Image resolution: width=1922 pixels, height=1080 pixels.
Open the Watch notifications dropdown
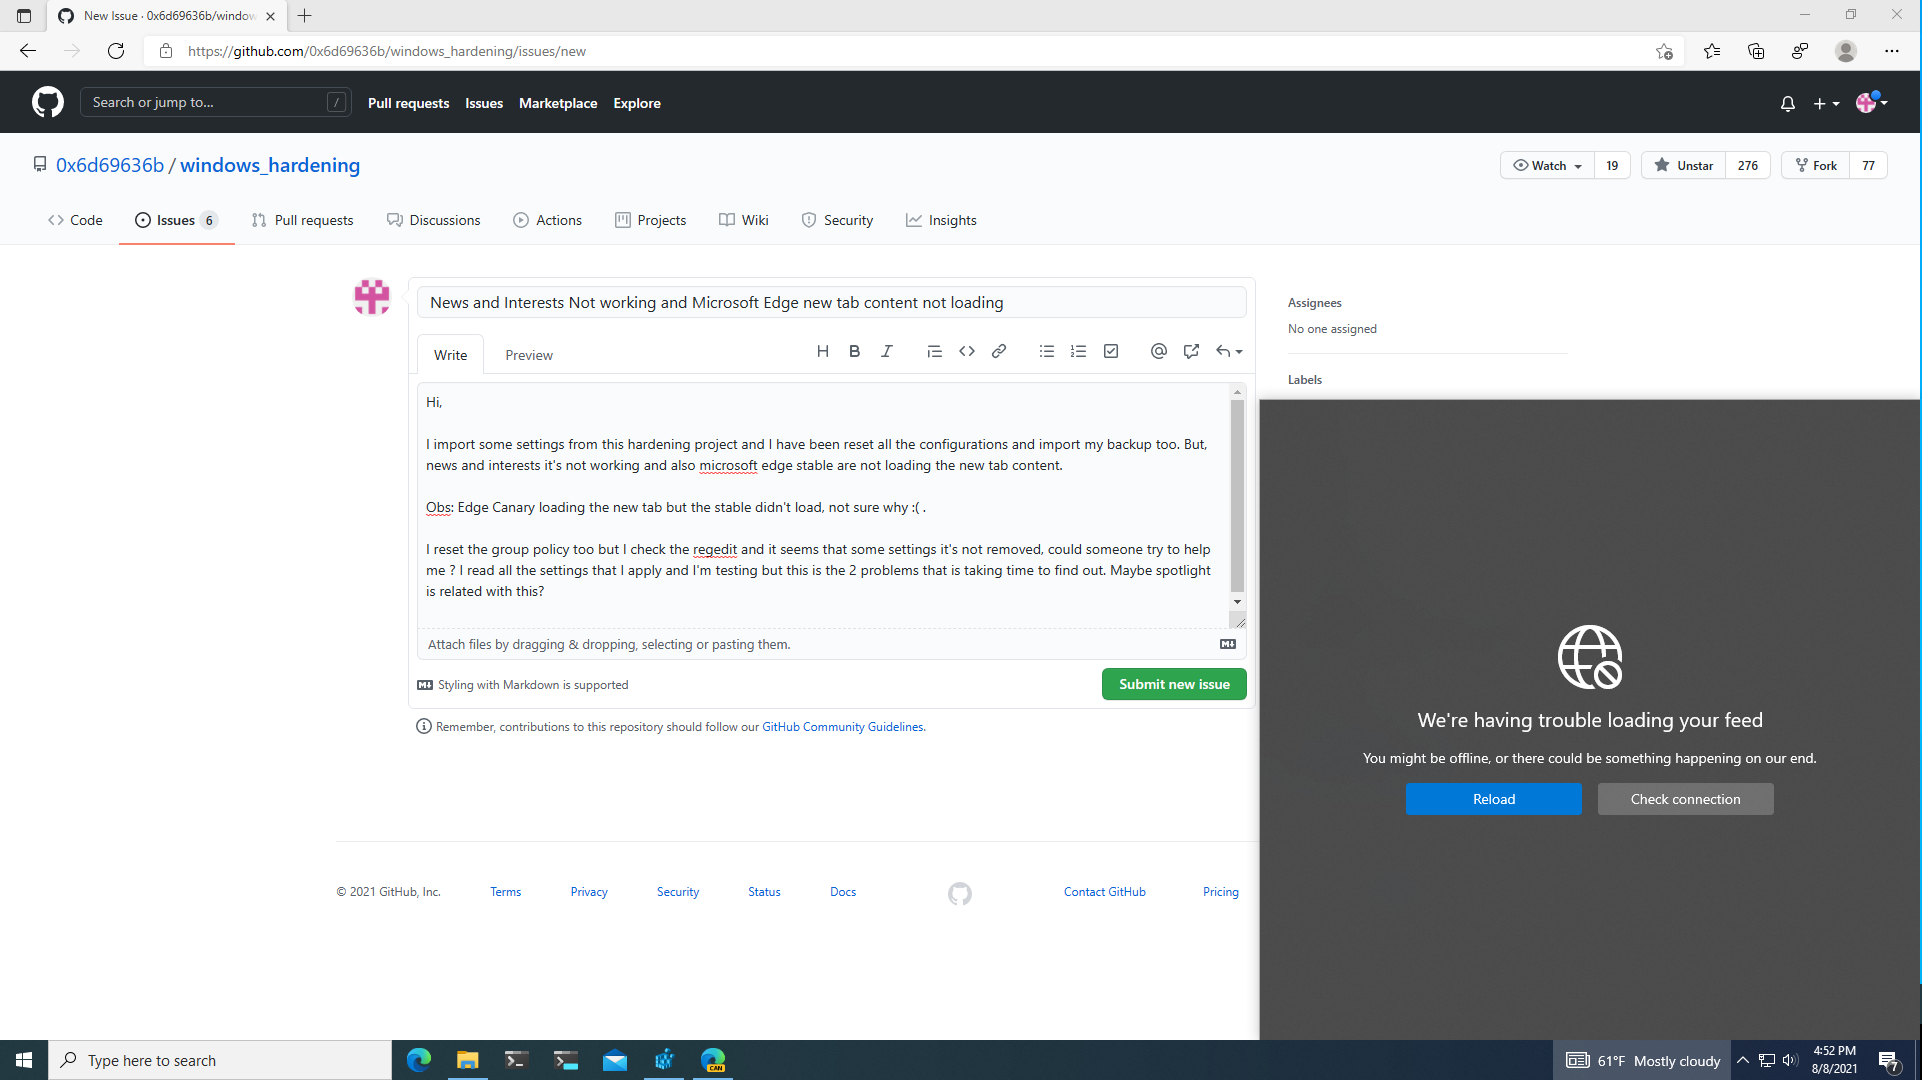click(1547, 166)
